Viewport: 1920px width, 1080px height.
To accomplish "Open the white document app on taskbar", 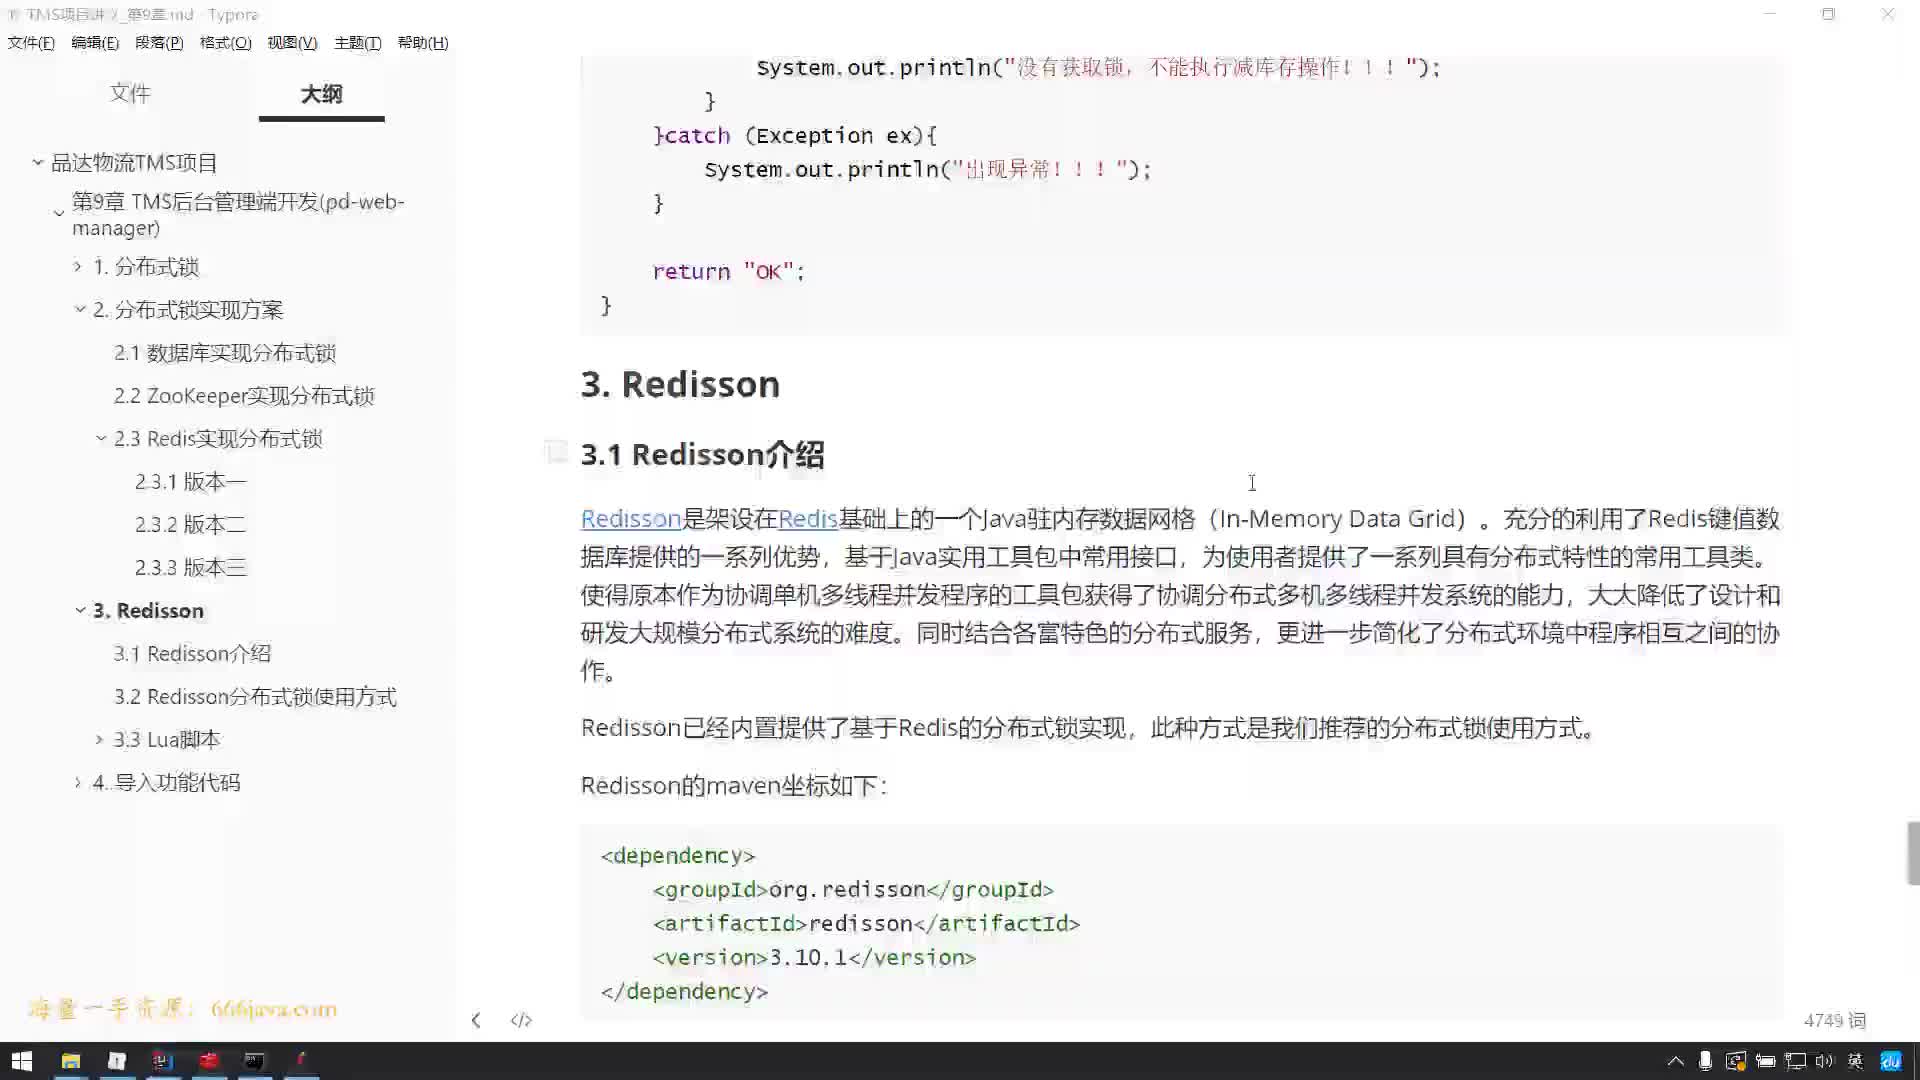I will [117, 1061].
